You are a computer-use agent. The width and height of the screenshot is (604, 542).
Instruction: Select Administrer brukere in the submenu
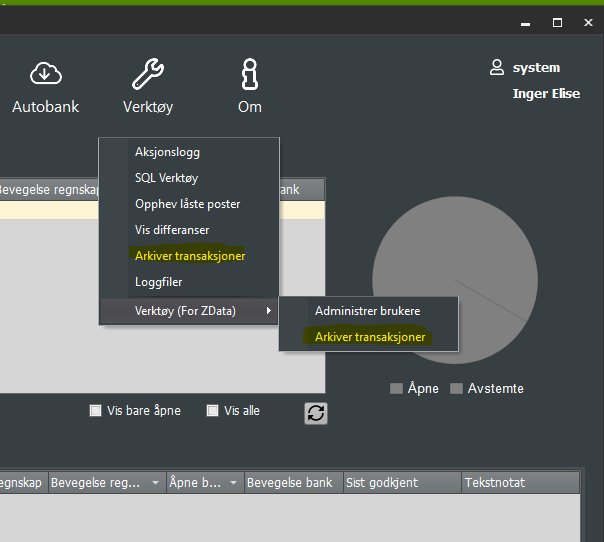click(x=367, y=311)
